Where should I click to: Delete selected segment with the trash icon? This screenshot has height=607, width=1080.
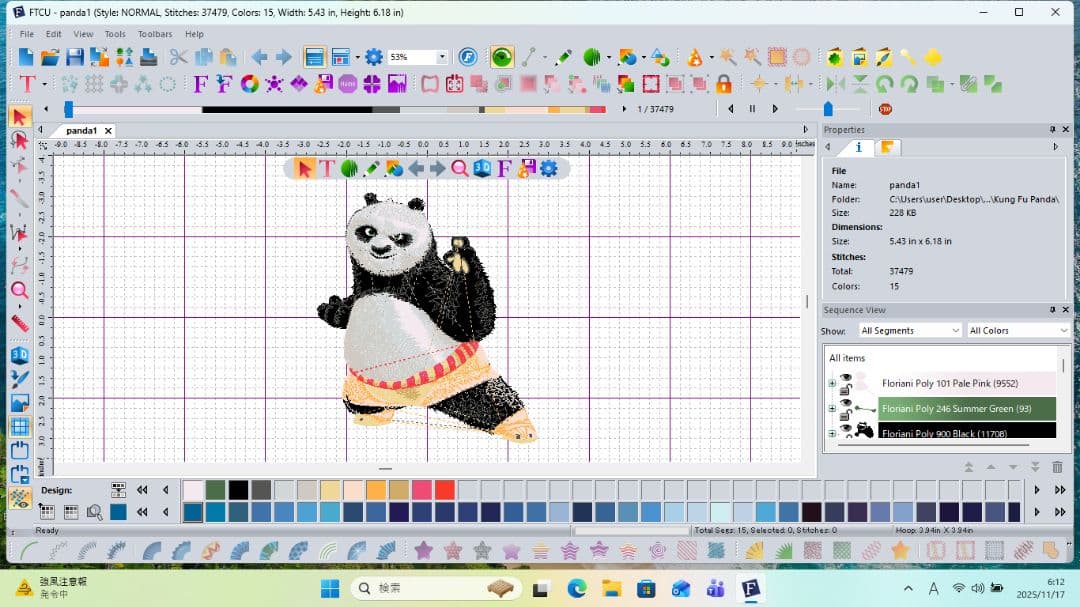1057,467
